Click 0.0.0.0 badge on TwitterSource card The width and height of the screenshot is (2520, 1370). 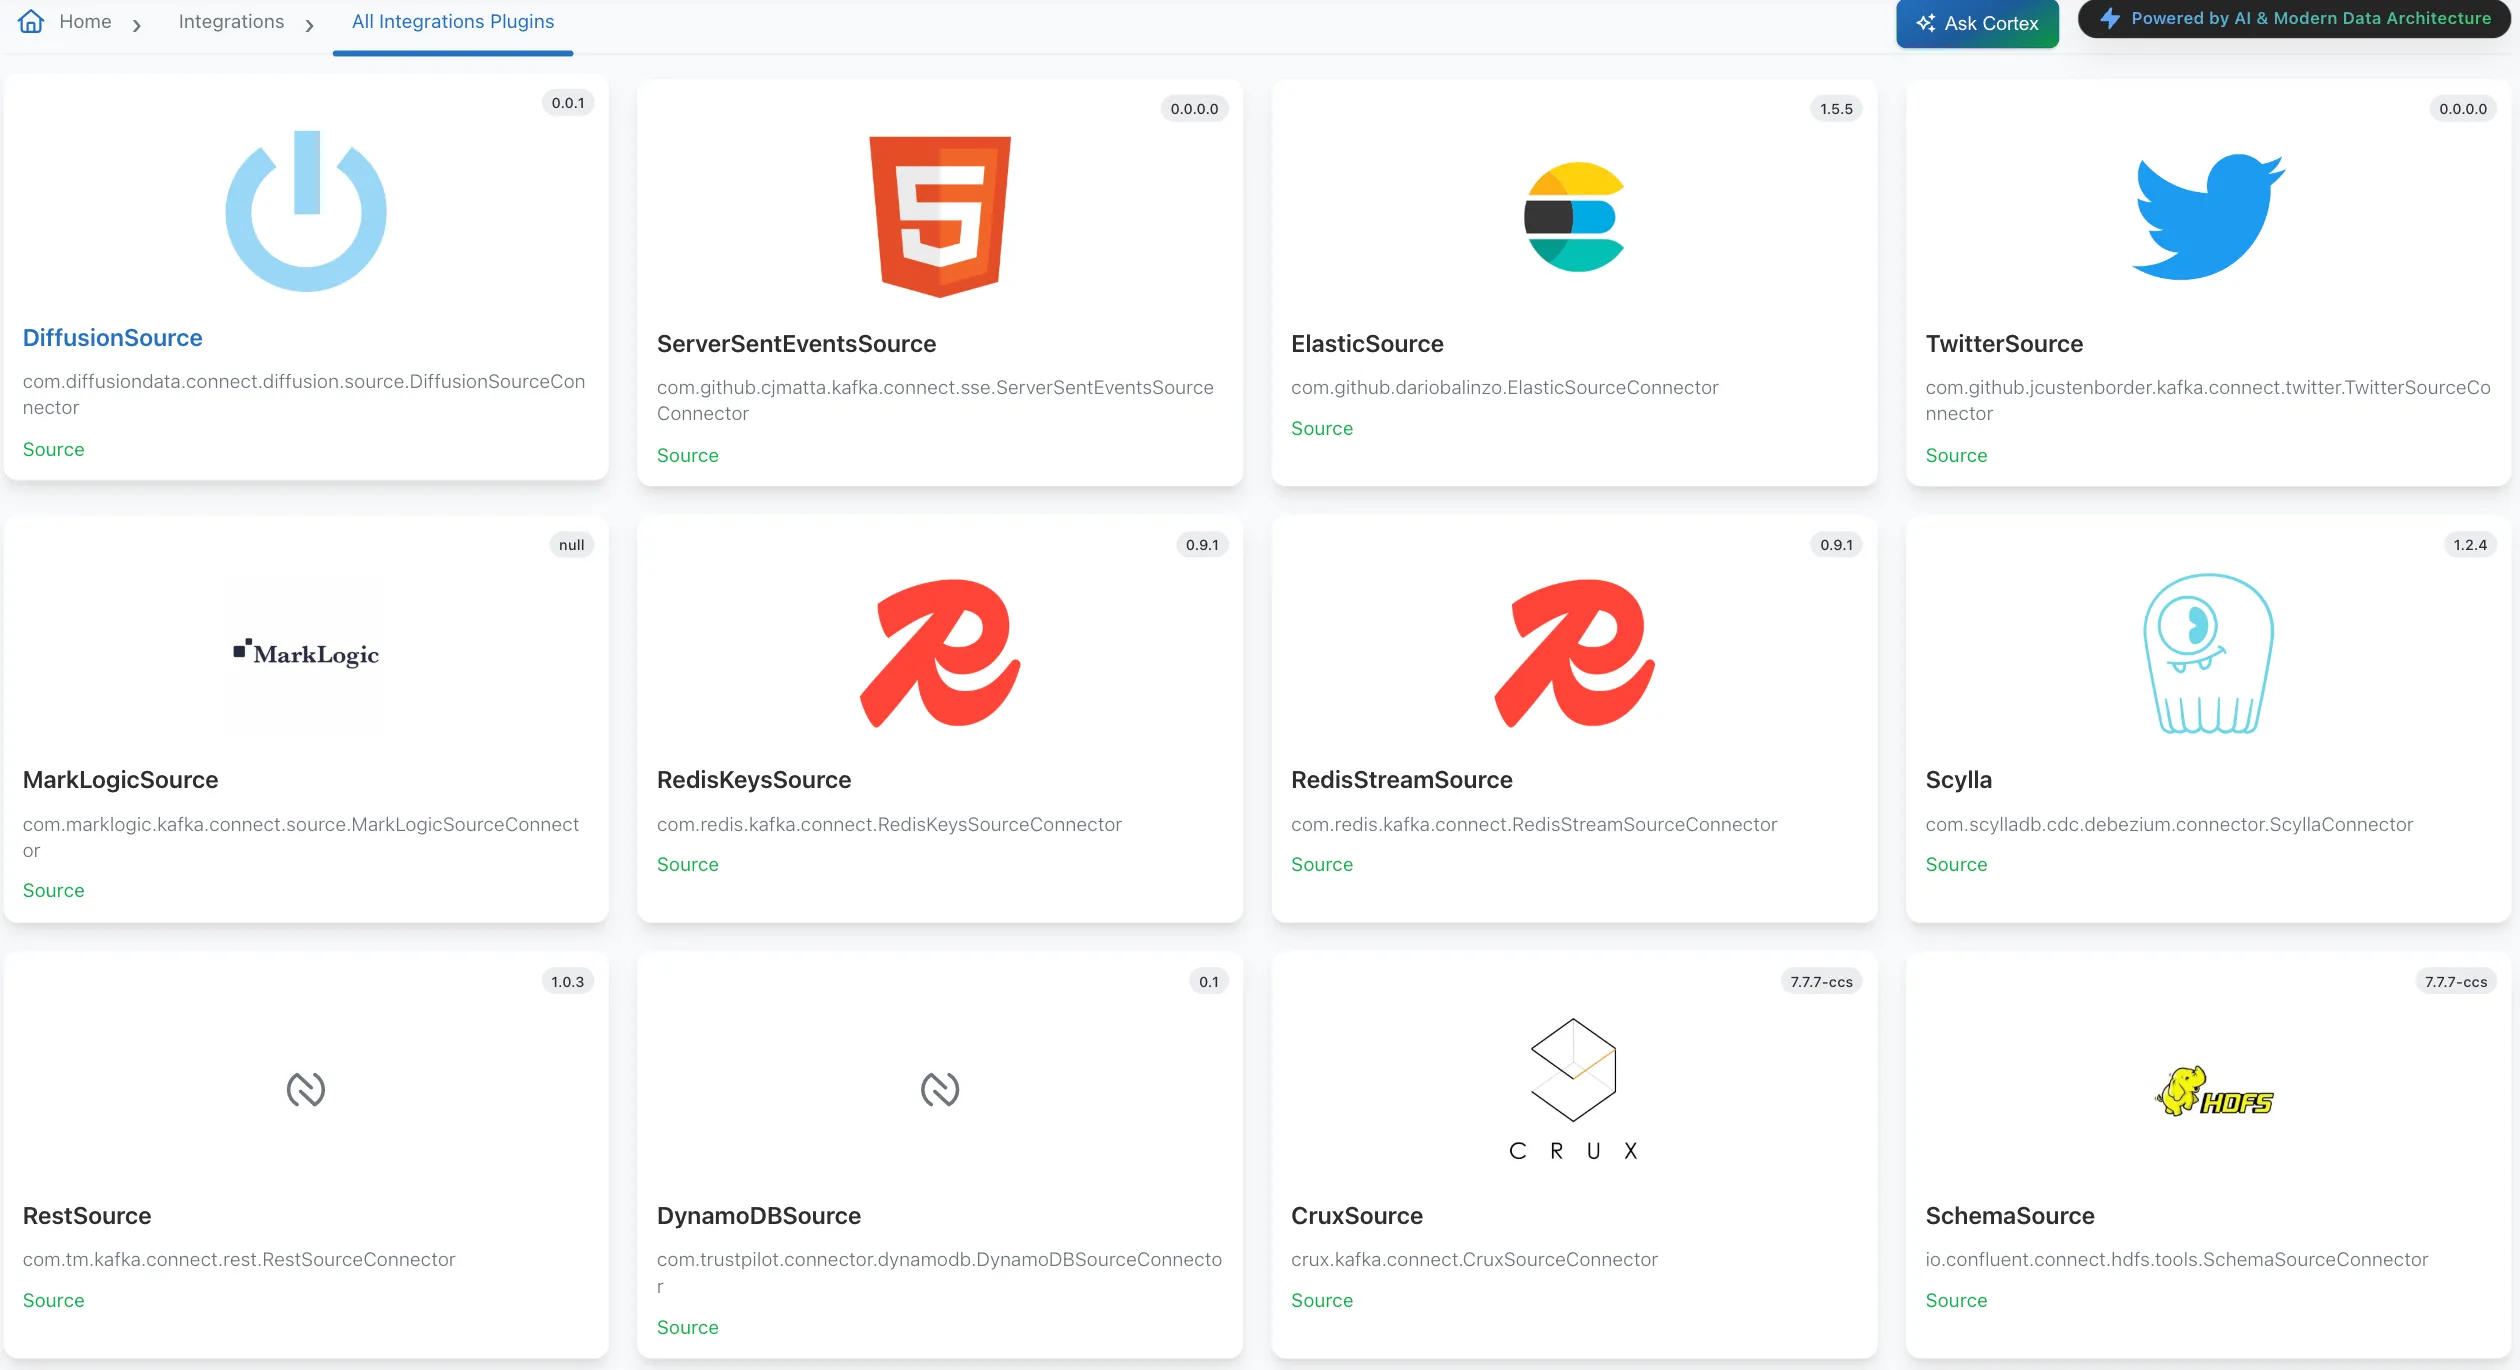[x=2463, y=109]
